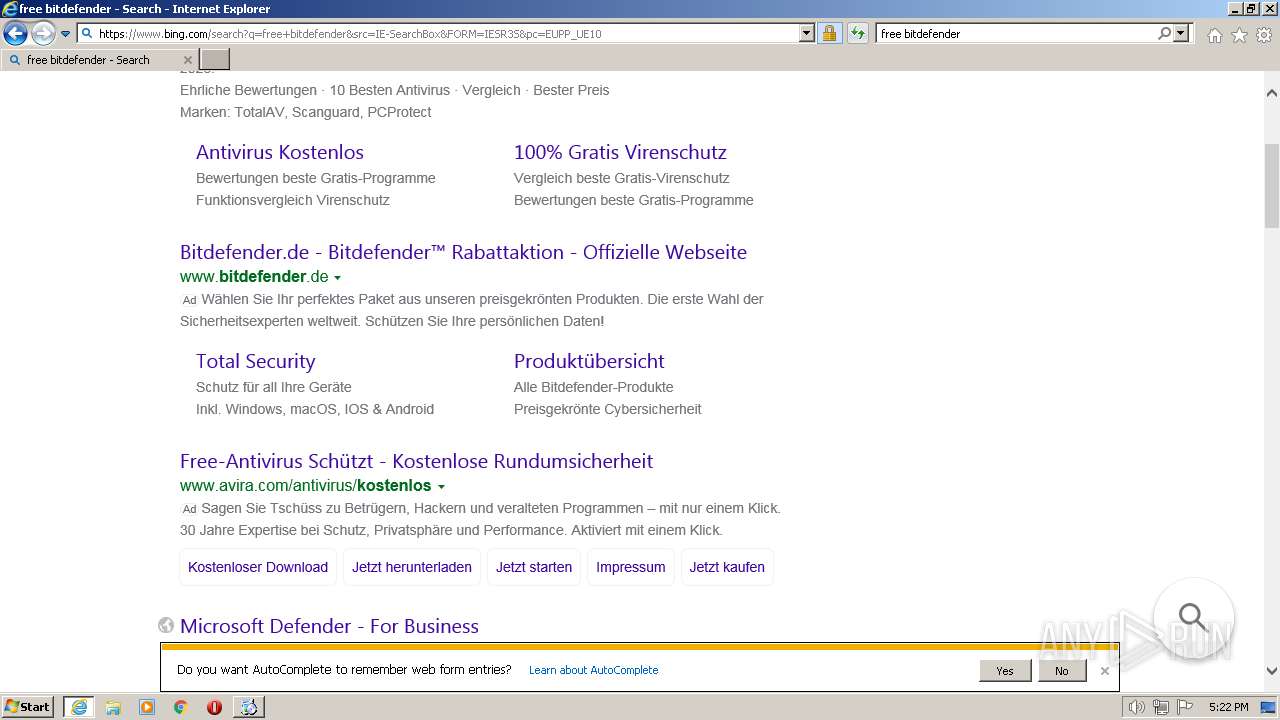Open the recent pages dropdown arrow
The image size is (1280, 720).
click(x=66, y=34)
